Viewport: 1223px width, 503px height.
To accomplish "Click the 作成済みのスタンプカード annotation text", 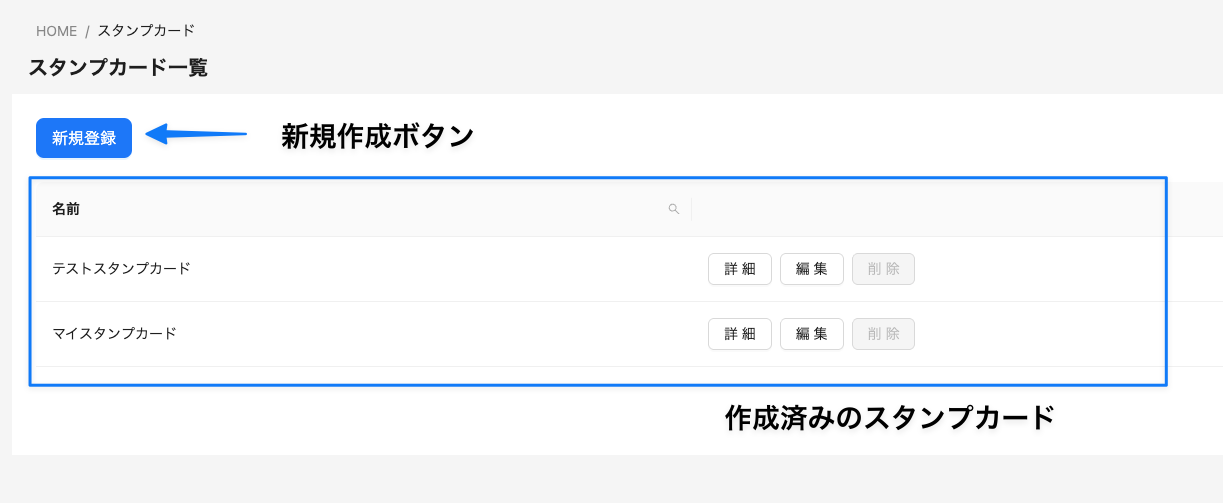I will click(889, 418).
